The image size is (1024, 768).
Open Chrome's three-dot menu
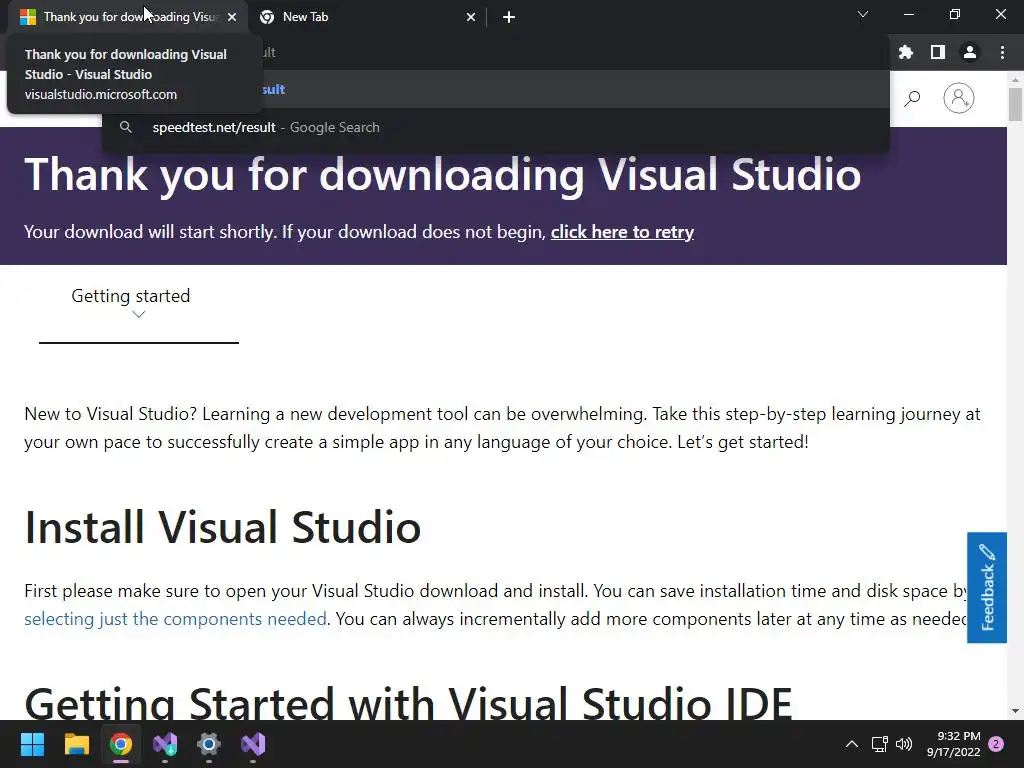point(1002,52)
